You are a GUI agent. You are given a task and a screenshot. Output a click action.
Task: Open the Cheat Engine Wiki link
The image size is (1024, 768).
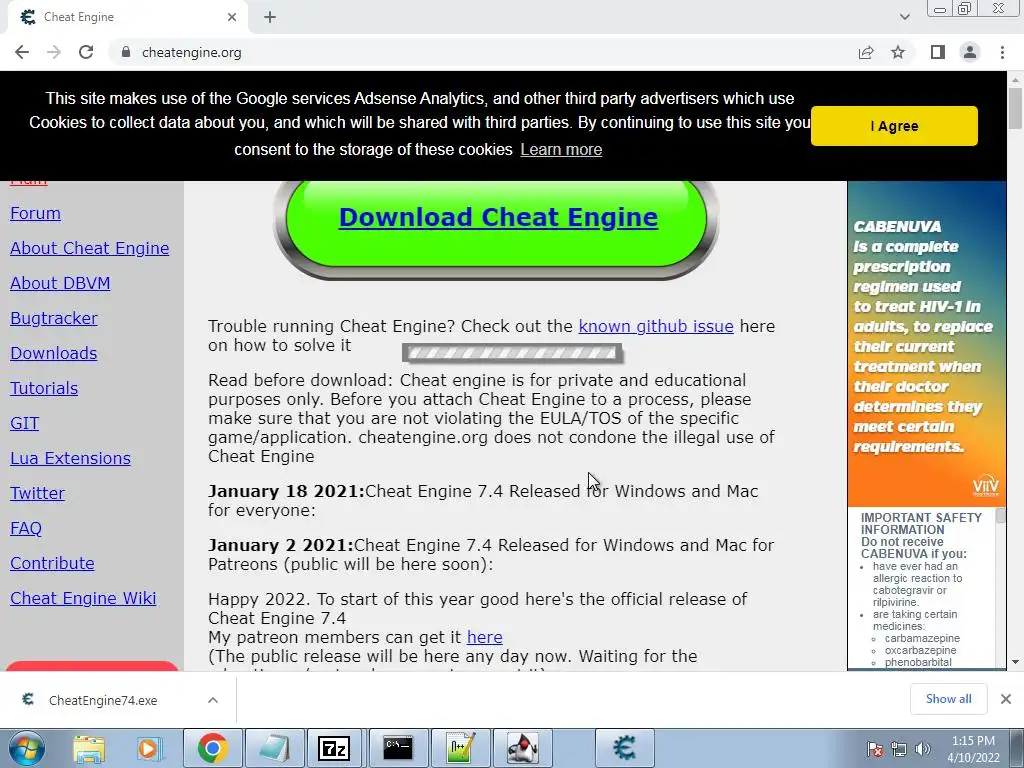[x=83, y=598]
